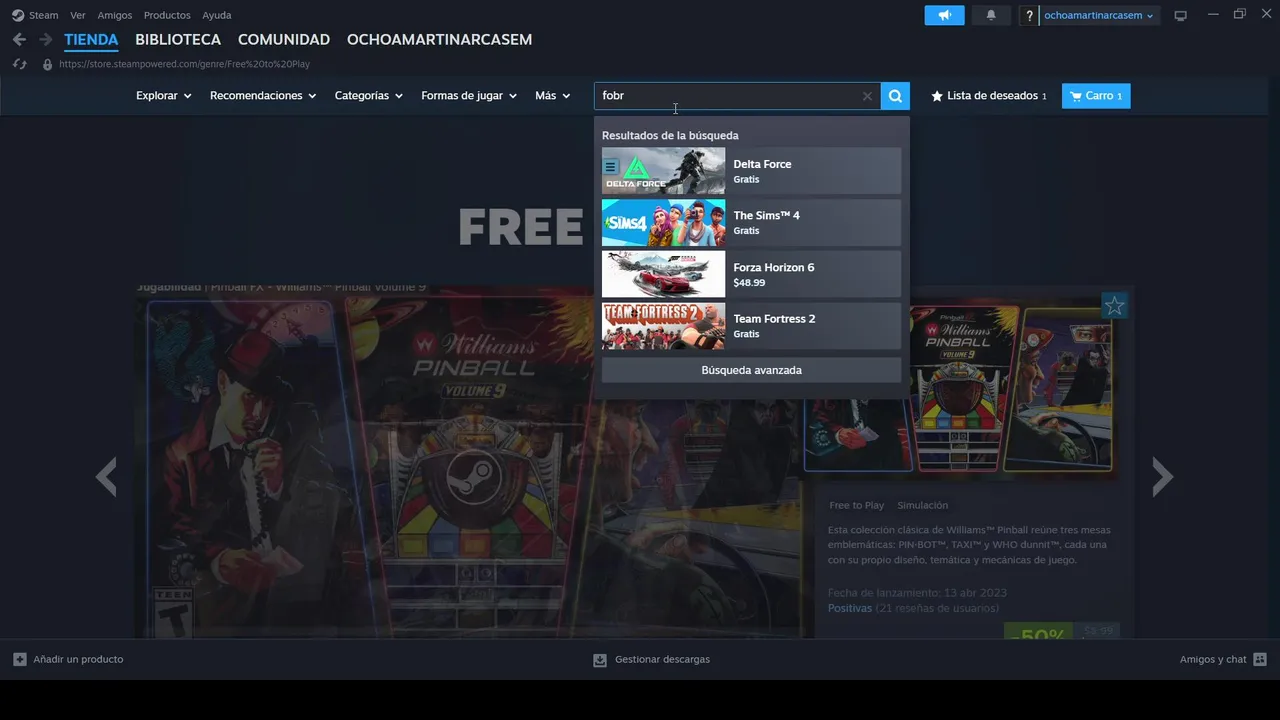Click the Gestionar descargas label
Screen dimensions: 1280x720
coord(662,659)
